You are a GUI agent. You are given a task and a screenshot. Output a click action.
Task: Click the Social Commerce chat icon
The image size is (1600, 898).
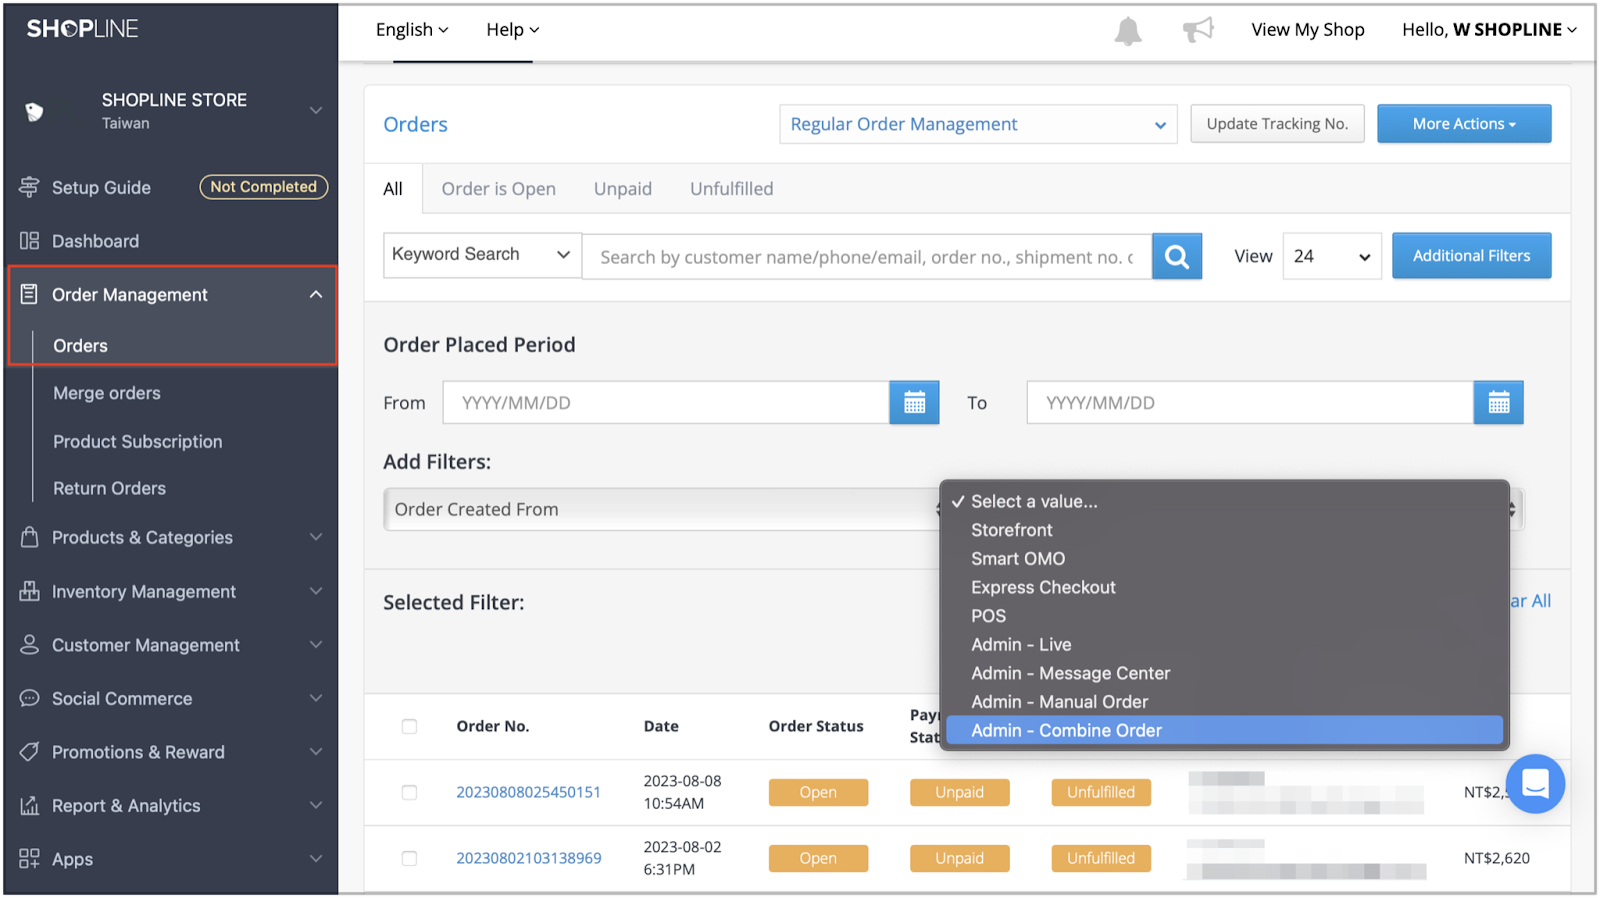(x=29, y=698)
